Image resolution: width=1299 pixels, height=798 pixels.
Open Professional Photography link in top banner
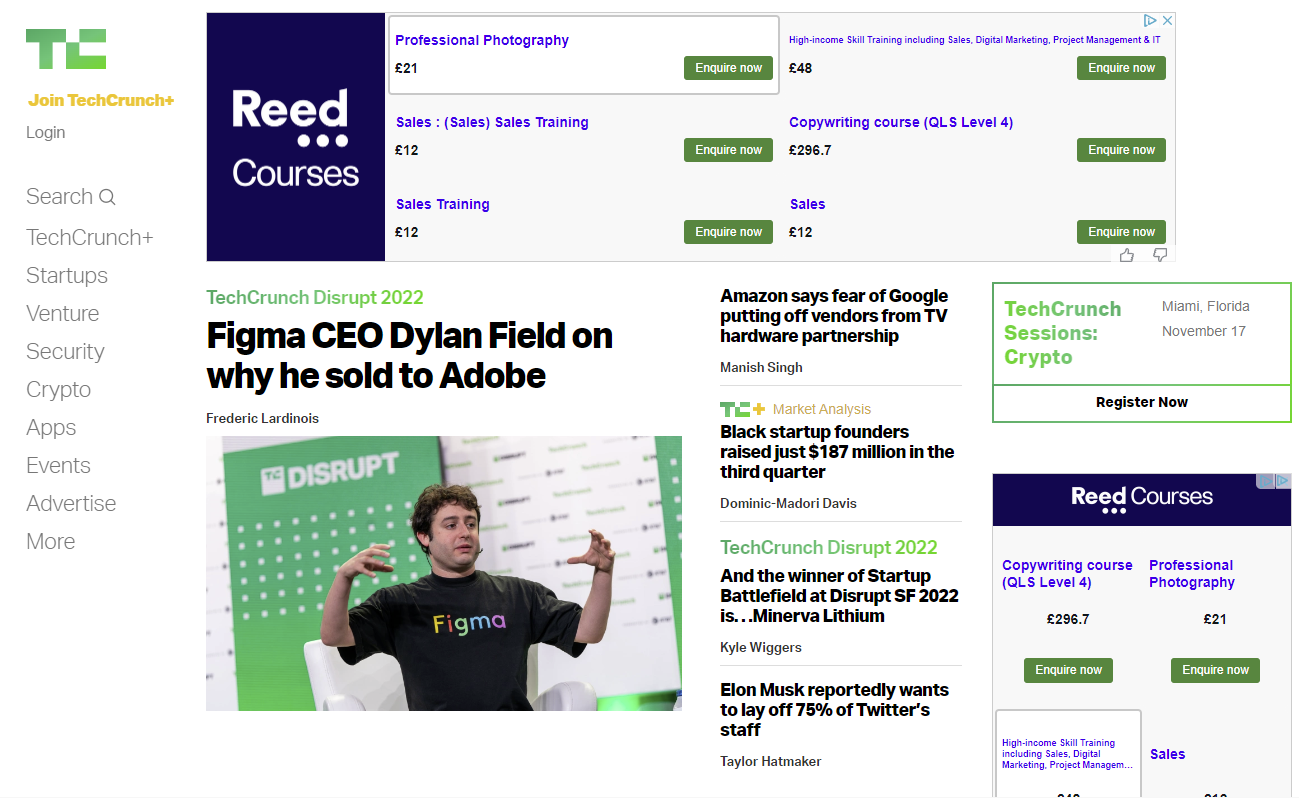(482, 40)
